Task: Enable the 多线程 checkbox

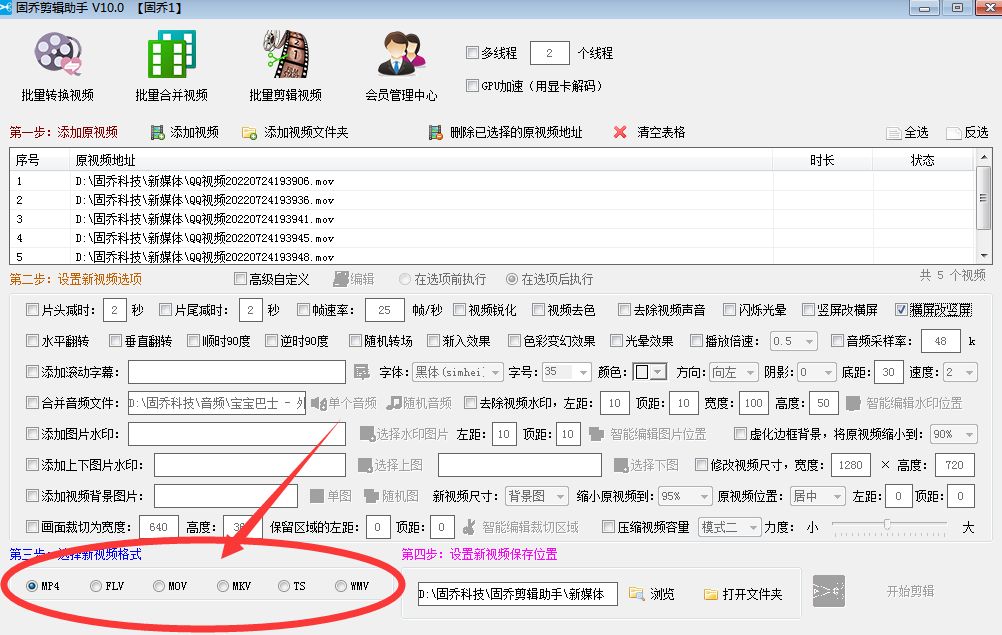Action: point(471,53)
